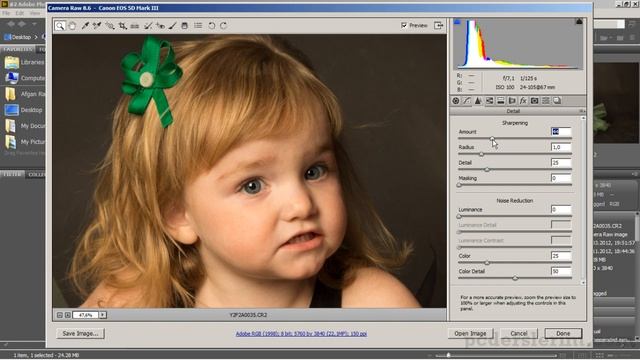640x360 pixels.
Task: Click the Save Image button
Action: point(80,333)
